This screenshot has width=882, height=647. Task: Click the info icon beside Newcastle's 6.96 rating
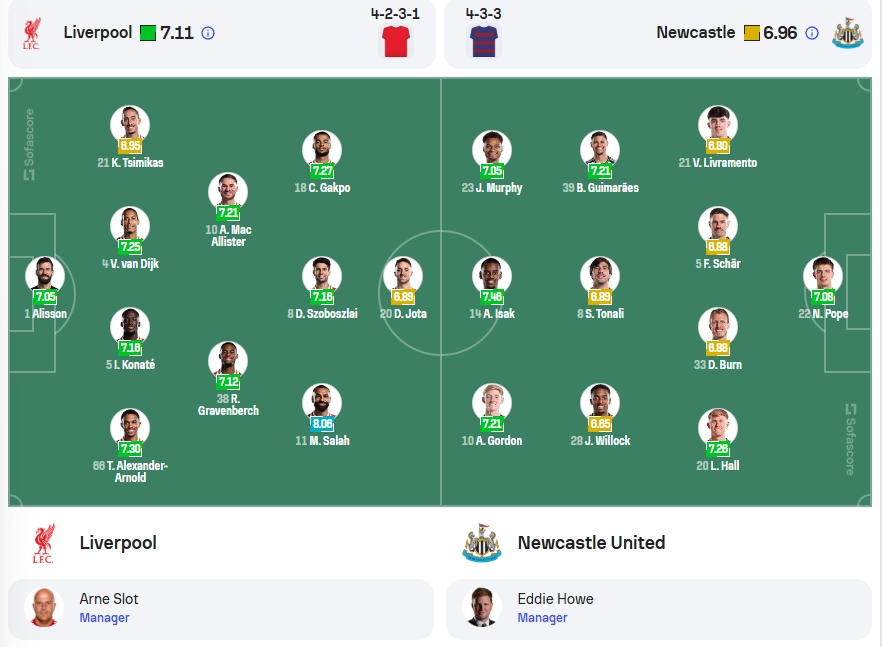(812, 33)
